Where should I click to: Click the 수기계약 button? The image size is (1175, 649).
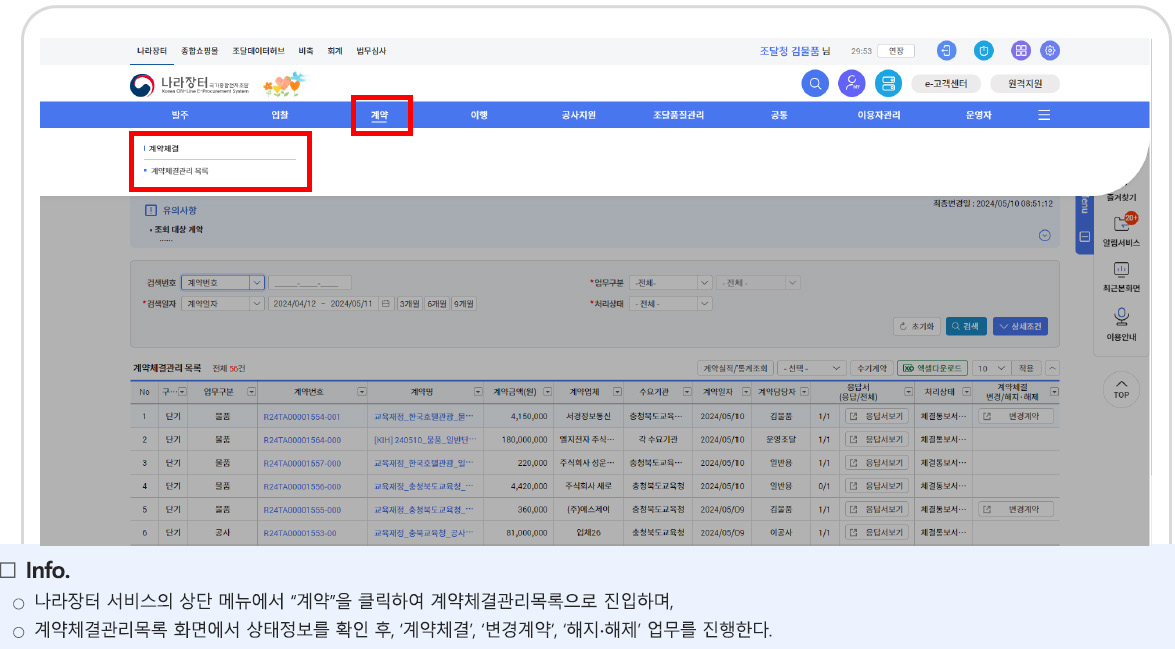[872, 368]
